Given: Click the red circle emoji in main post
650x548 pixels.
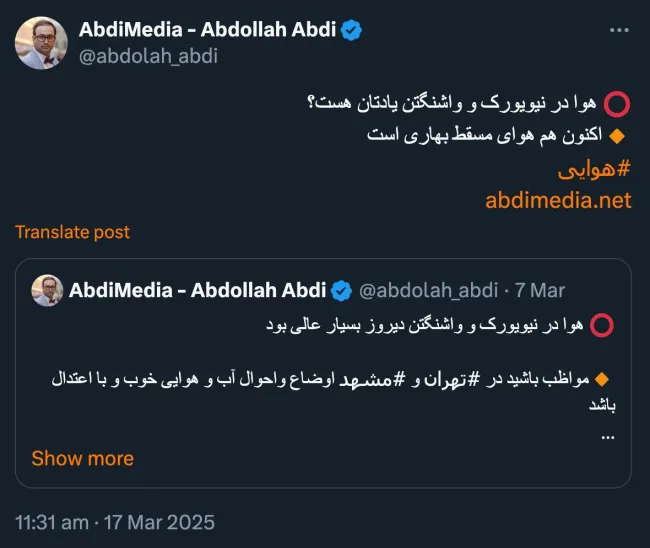Looking at the screenshot, I should click(617, 104).
